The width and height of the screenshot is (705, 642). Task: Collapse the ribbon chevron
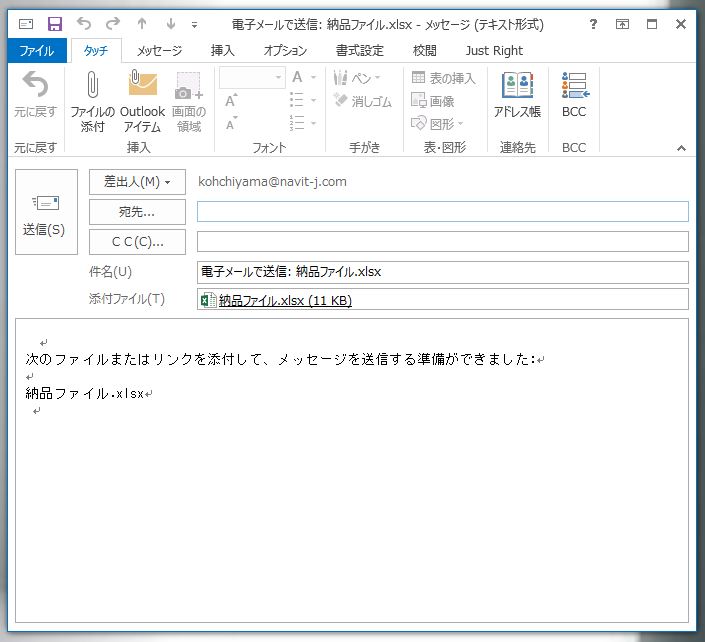click(x=681, y=148)
